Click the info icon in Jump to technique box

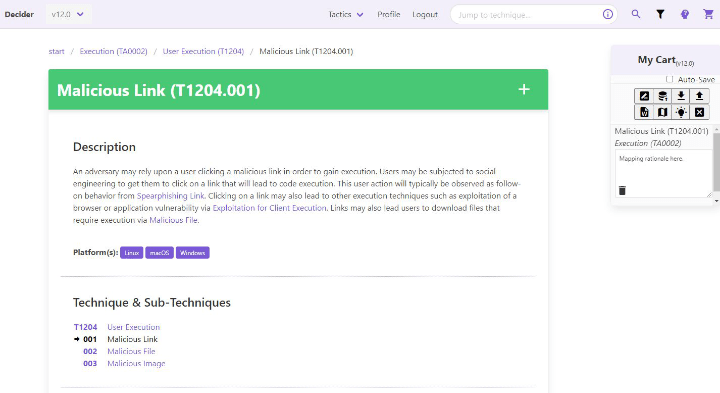coord(608,14)
